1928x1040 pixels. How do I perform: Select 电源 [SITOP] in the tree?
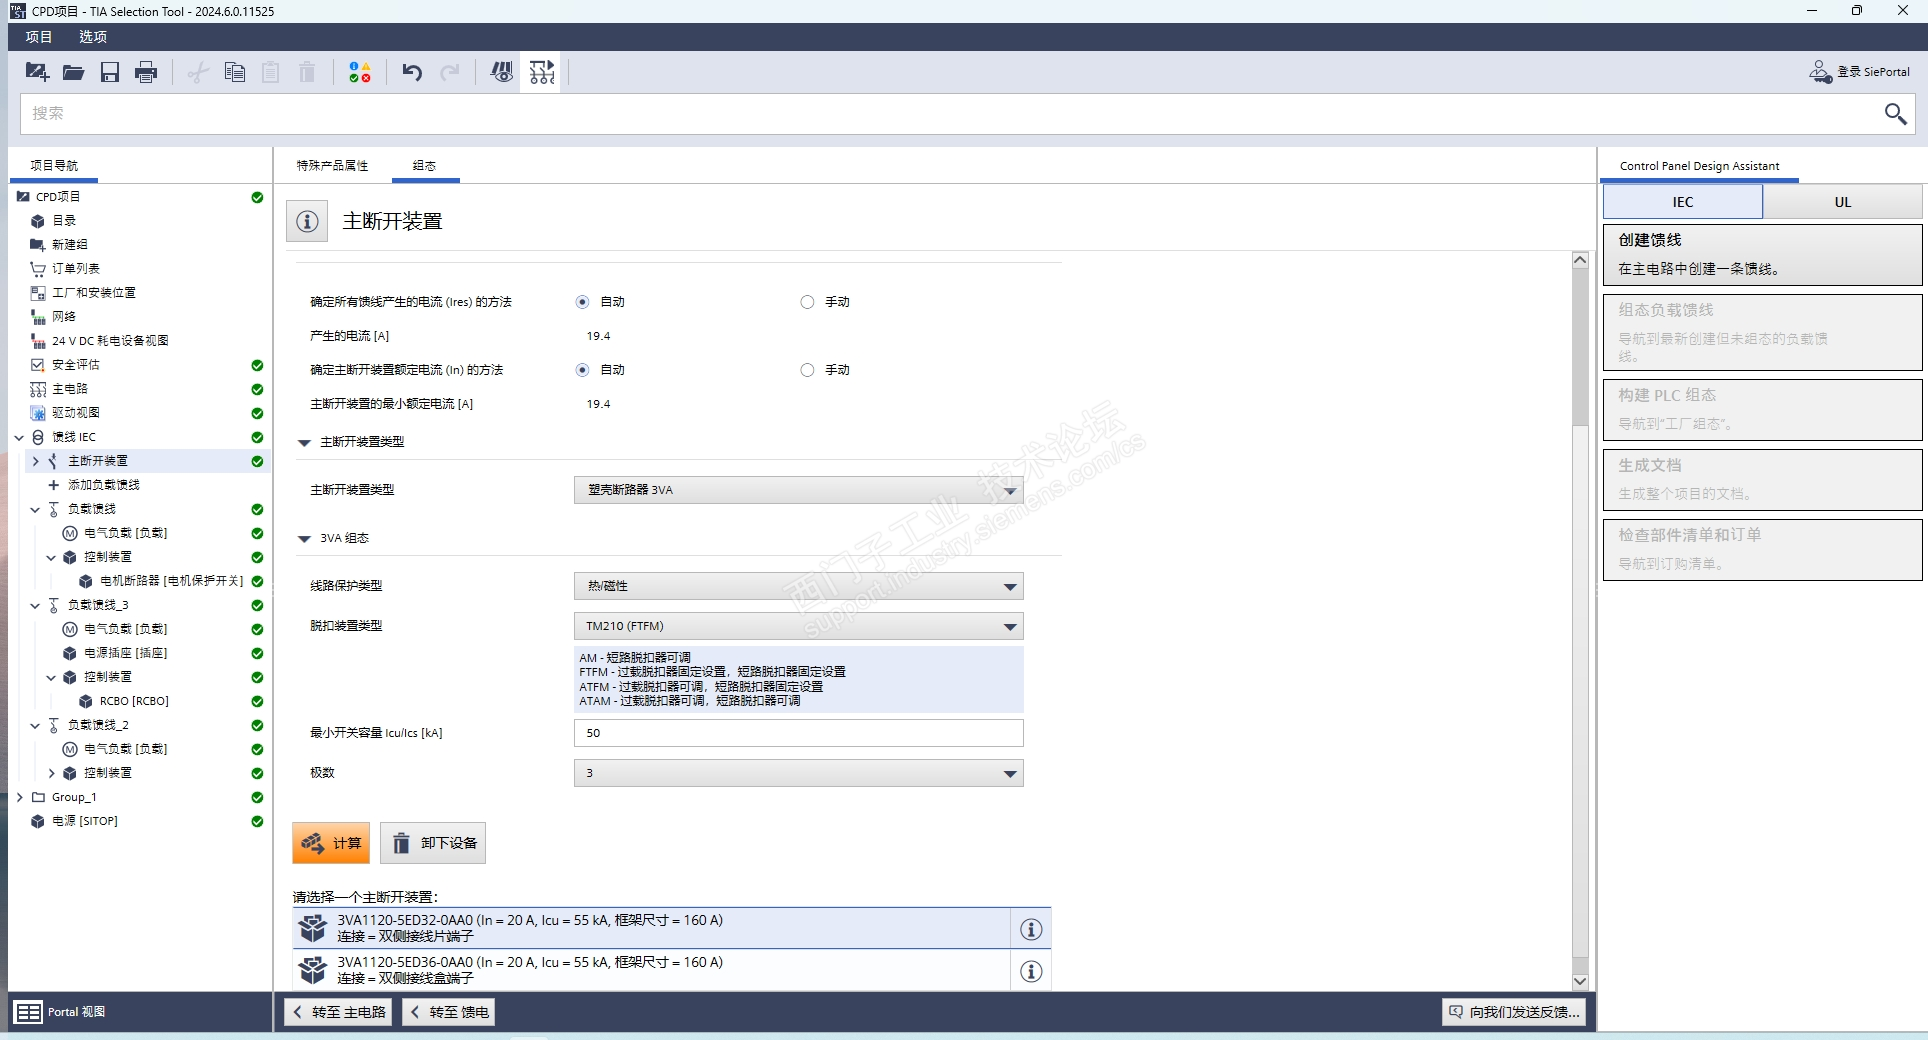(85, 821)
